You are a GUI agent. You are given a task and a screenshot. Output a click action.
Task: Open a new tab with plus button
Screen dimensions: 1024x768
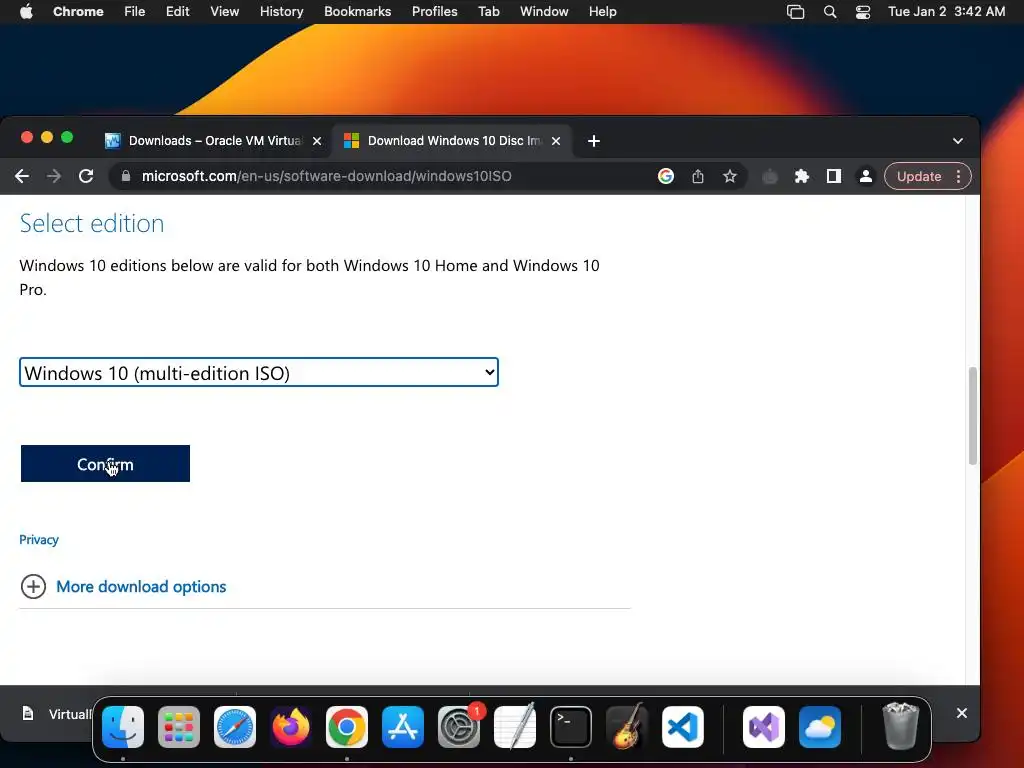click(594, 141)
